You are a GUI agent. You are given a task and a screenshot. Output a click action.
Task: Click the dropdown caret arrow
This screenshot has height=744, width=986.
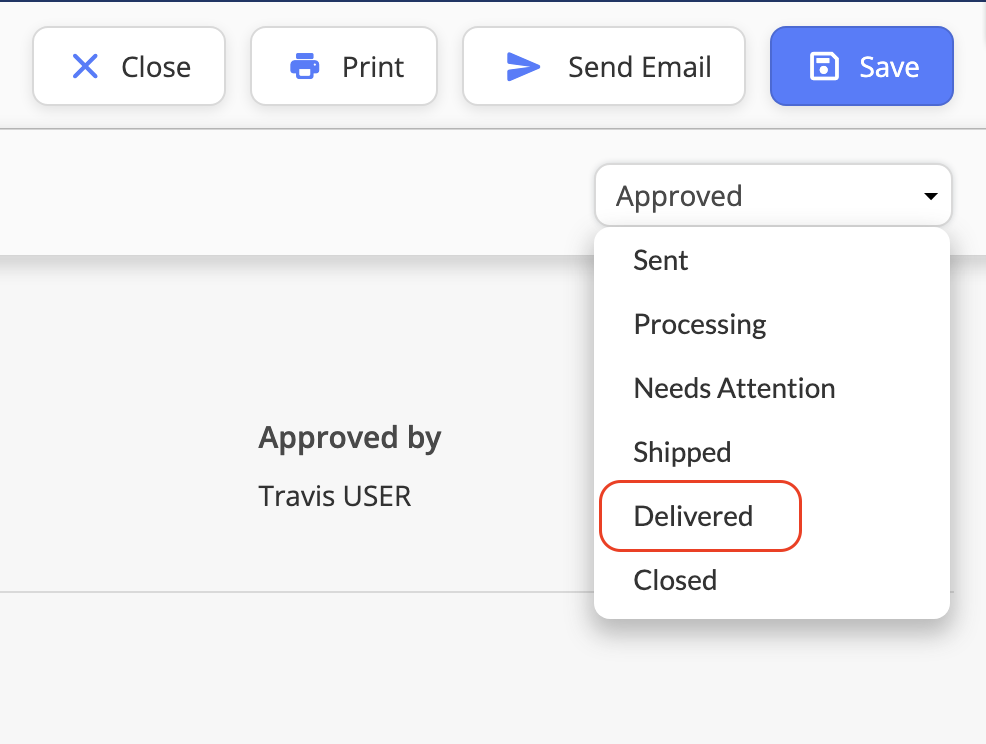(x=931, y=196)
